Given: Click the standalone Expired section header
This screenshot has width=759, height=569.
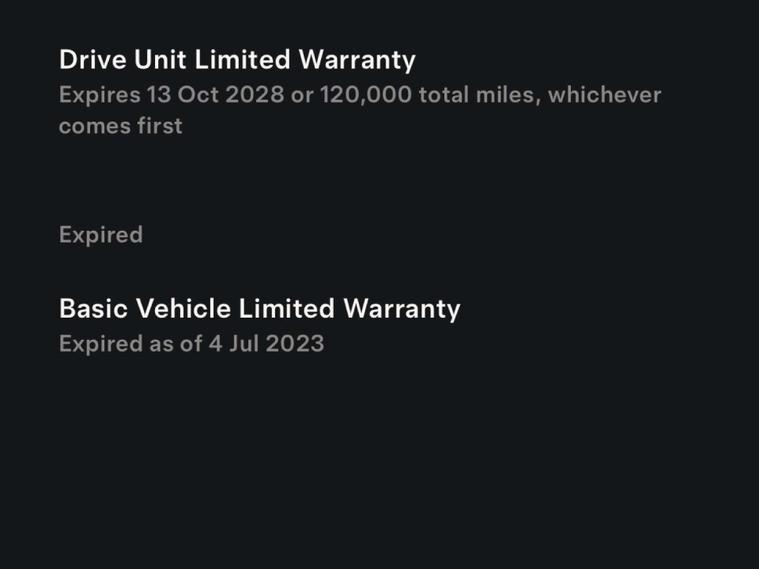Looking at the screenshot, I should (101, 235).
